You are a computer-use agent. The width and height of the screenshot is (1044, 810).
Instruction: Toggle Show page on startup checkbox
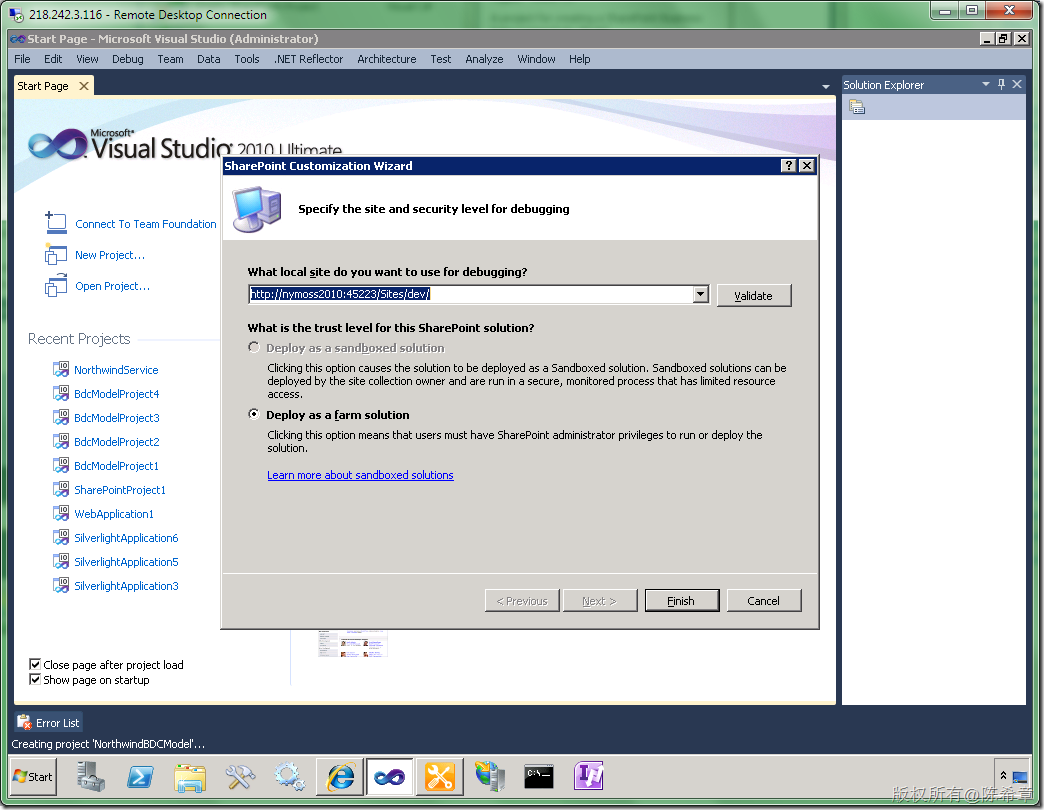pos(35,680)
